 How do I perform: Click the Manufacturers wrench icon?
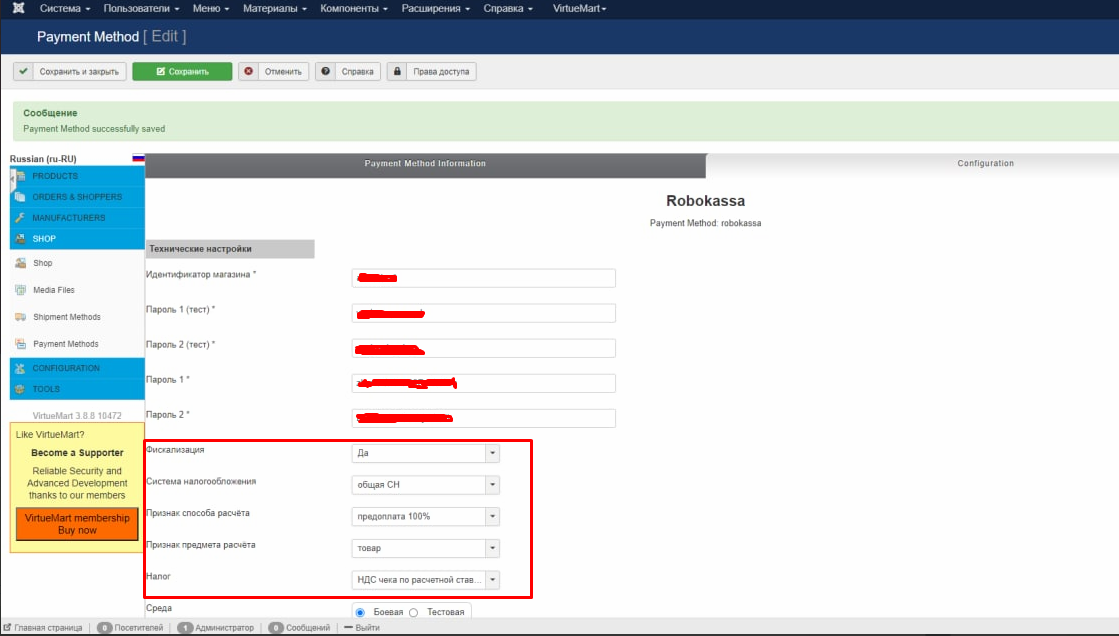pyautogui.click(x=20, y=218)
